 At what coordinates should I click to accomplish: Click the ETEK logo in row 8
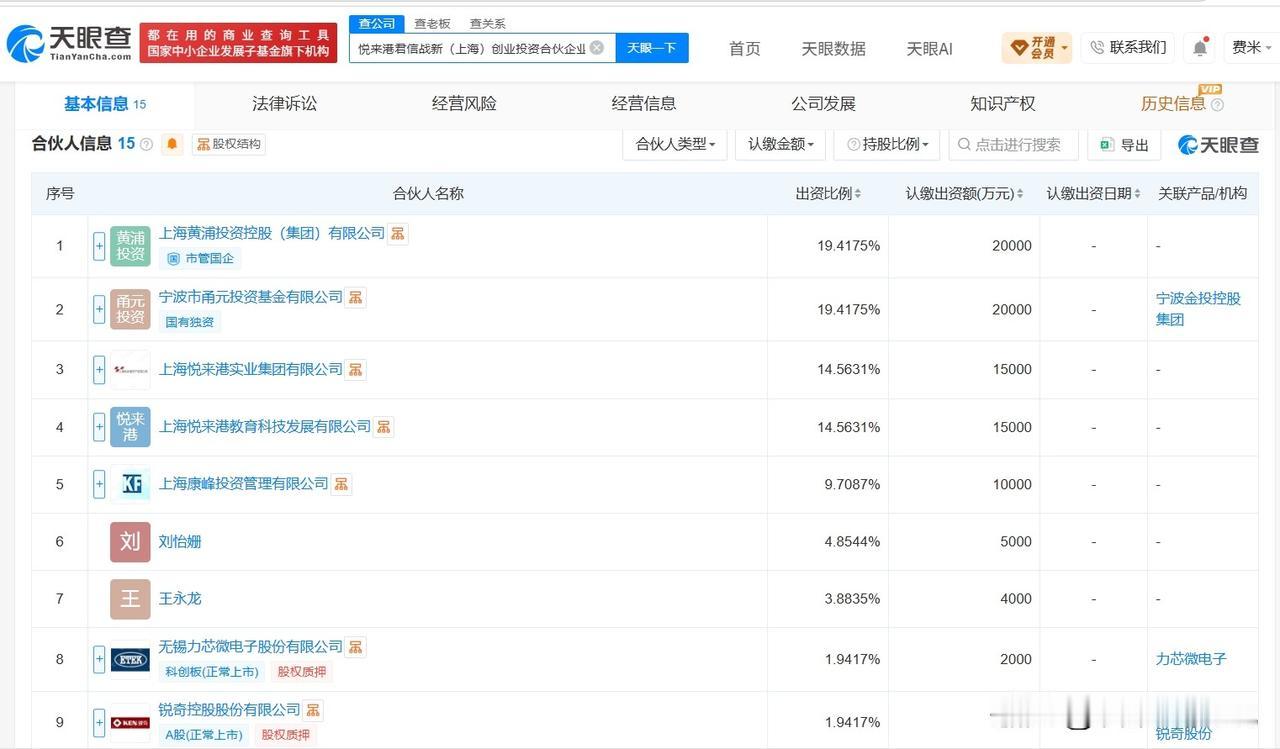pos(130,659)
